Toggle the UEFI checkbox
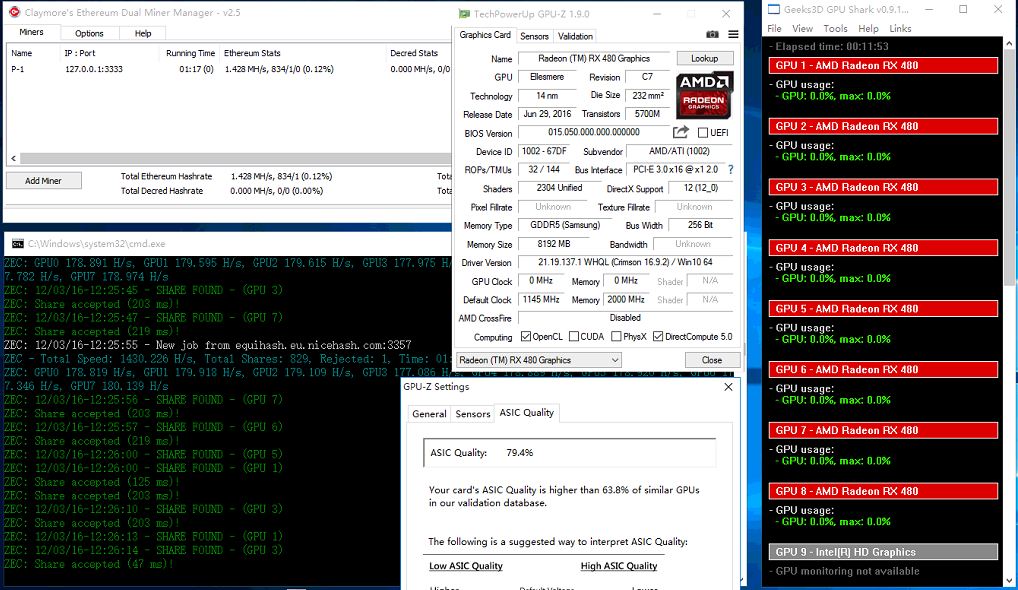 tap(703, 133)
